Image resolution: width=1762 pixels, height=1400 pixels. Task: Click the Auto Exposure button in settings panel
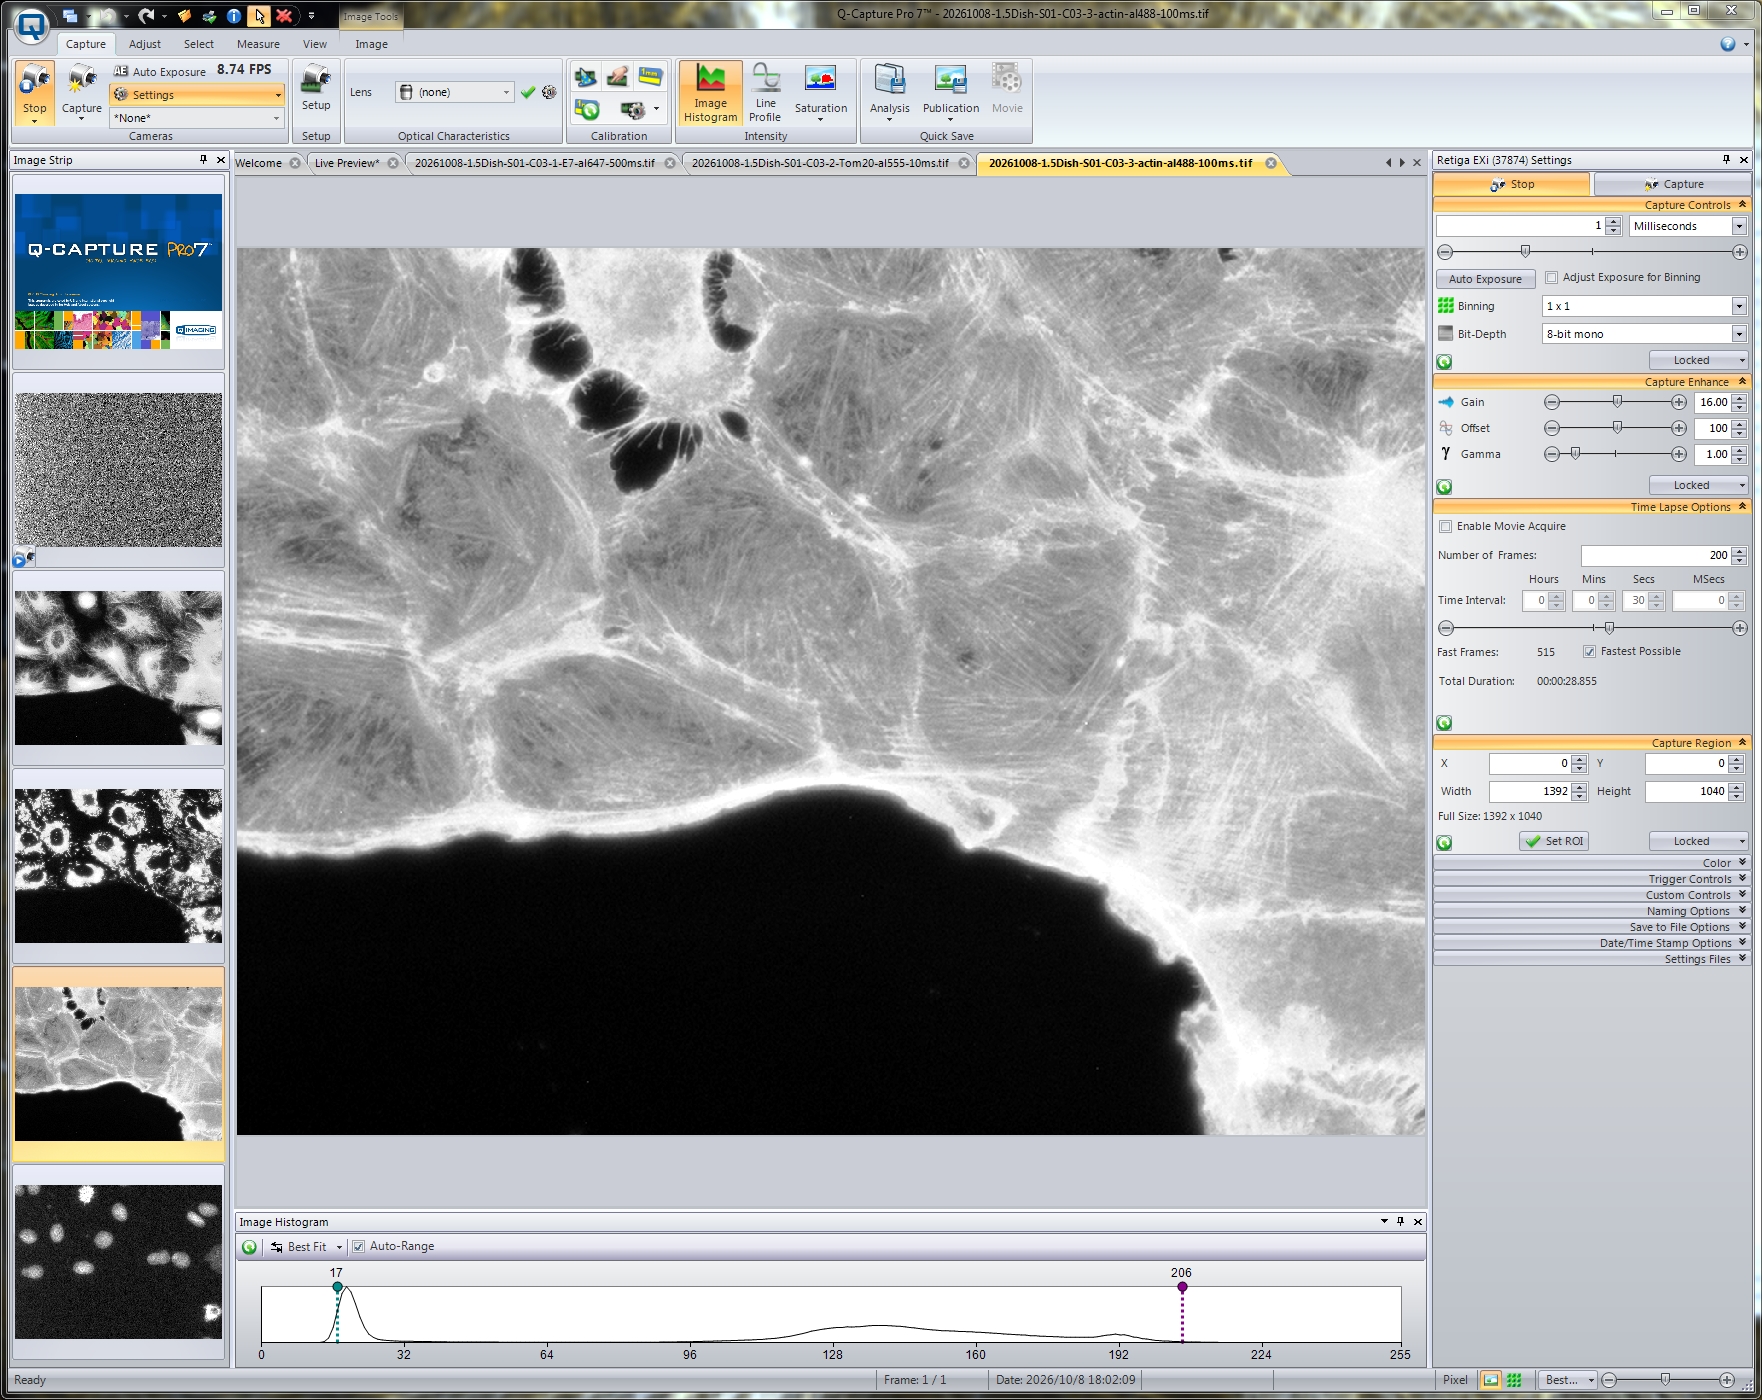click(1485, 279)
